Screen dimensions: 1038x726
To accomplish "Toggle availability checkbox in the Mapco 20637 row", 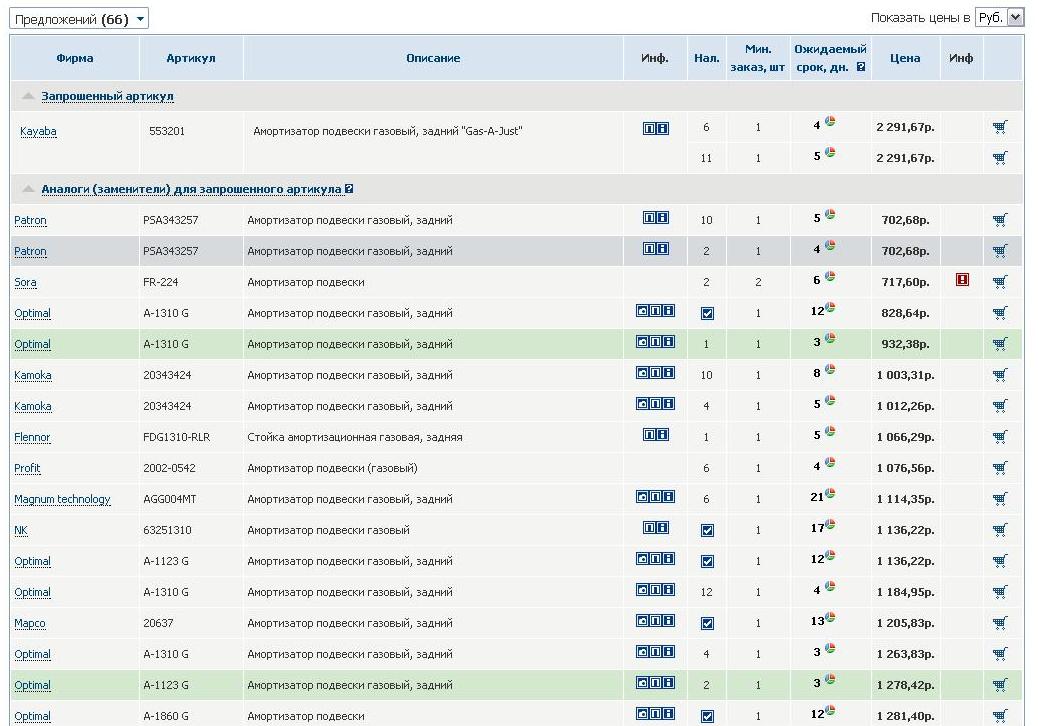I will 707,624.
